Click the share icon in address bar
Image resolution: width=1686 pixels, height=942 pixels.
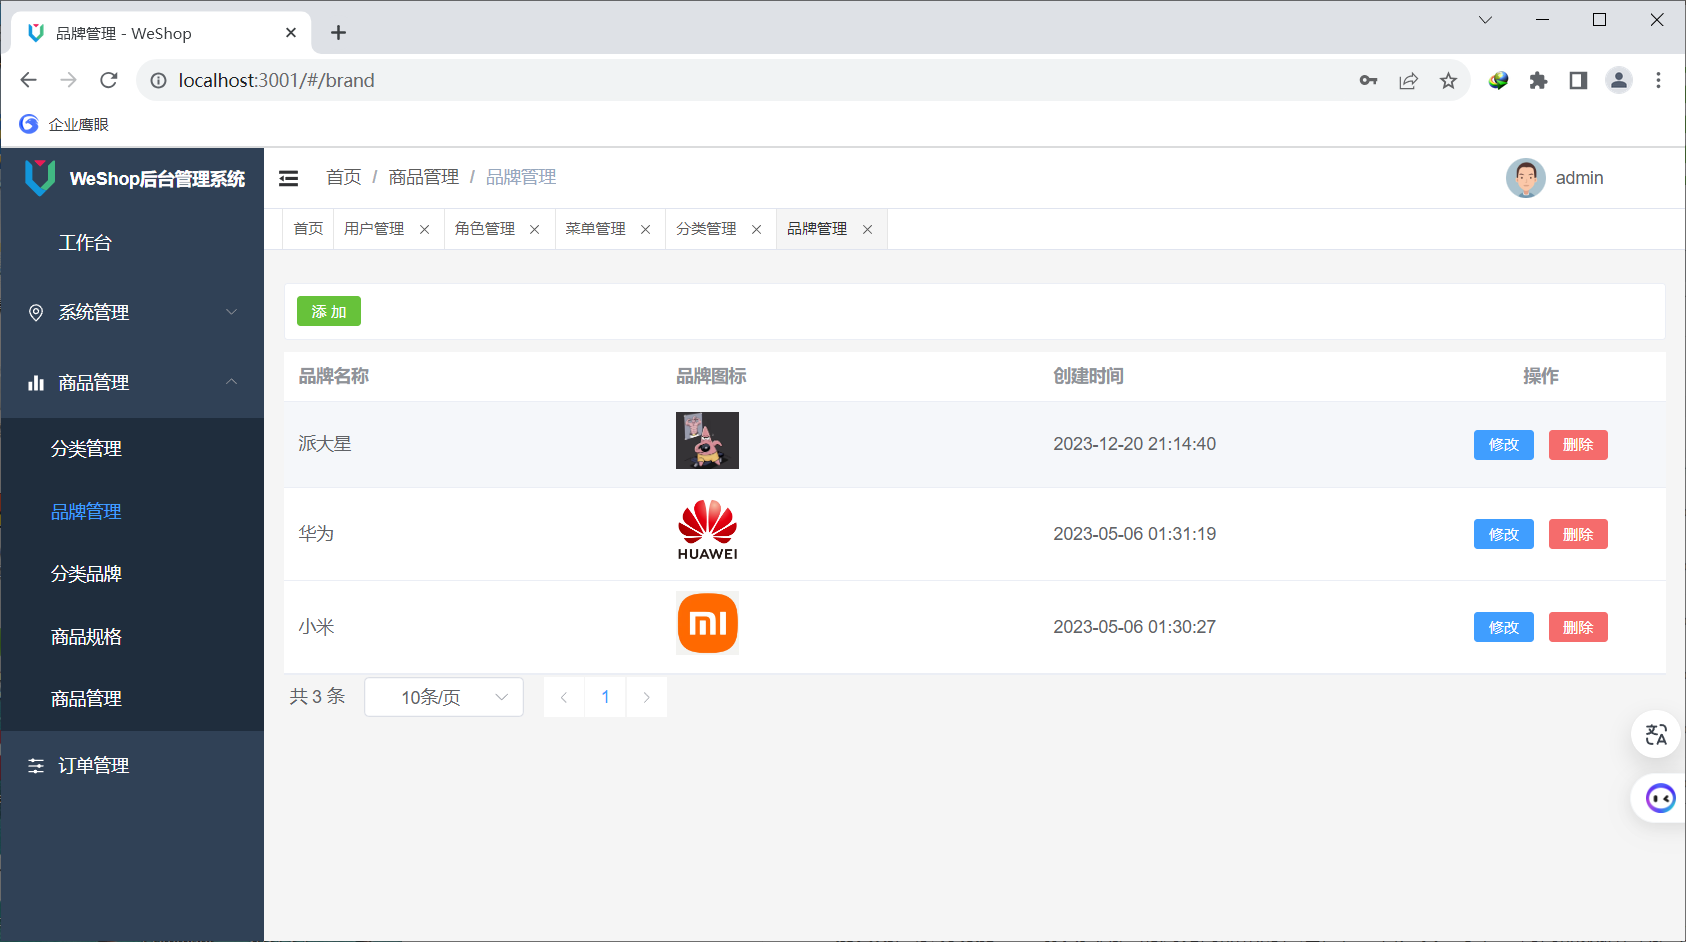point(1408,80)
